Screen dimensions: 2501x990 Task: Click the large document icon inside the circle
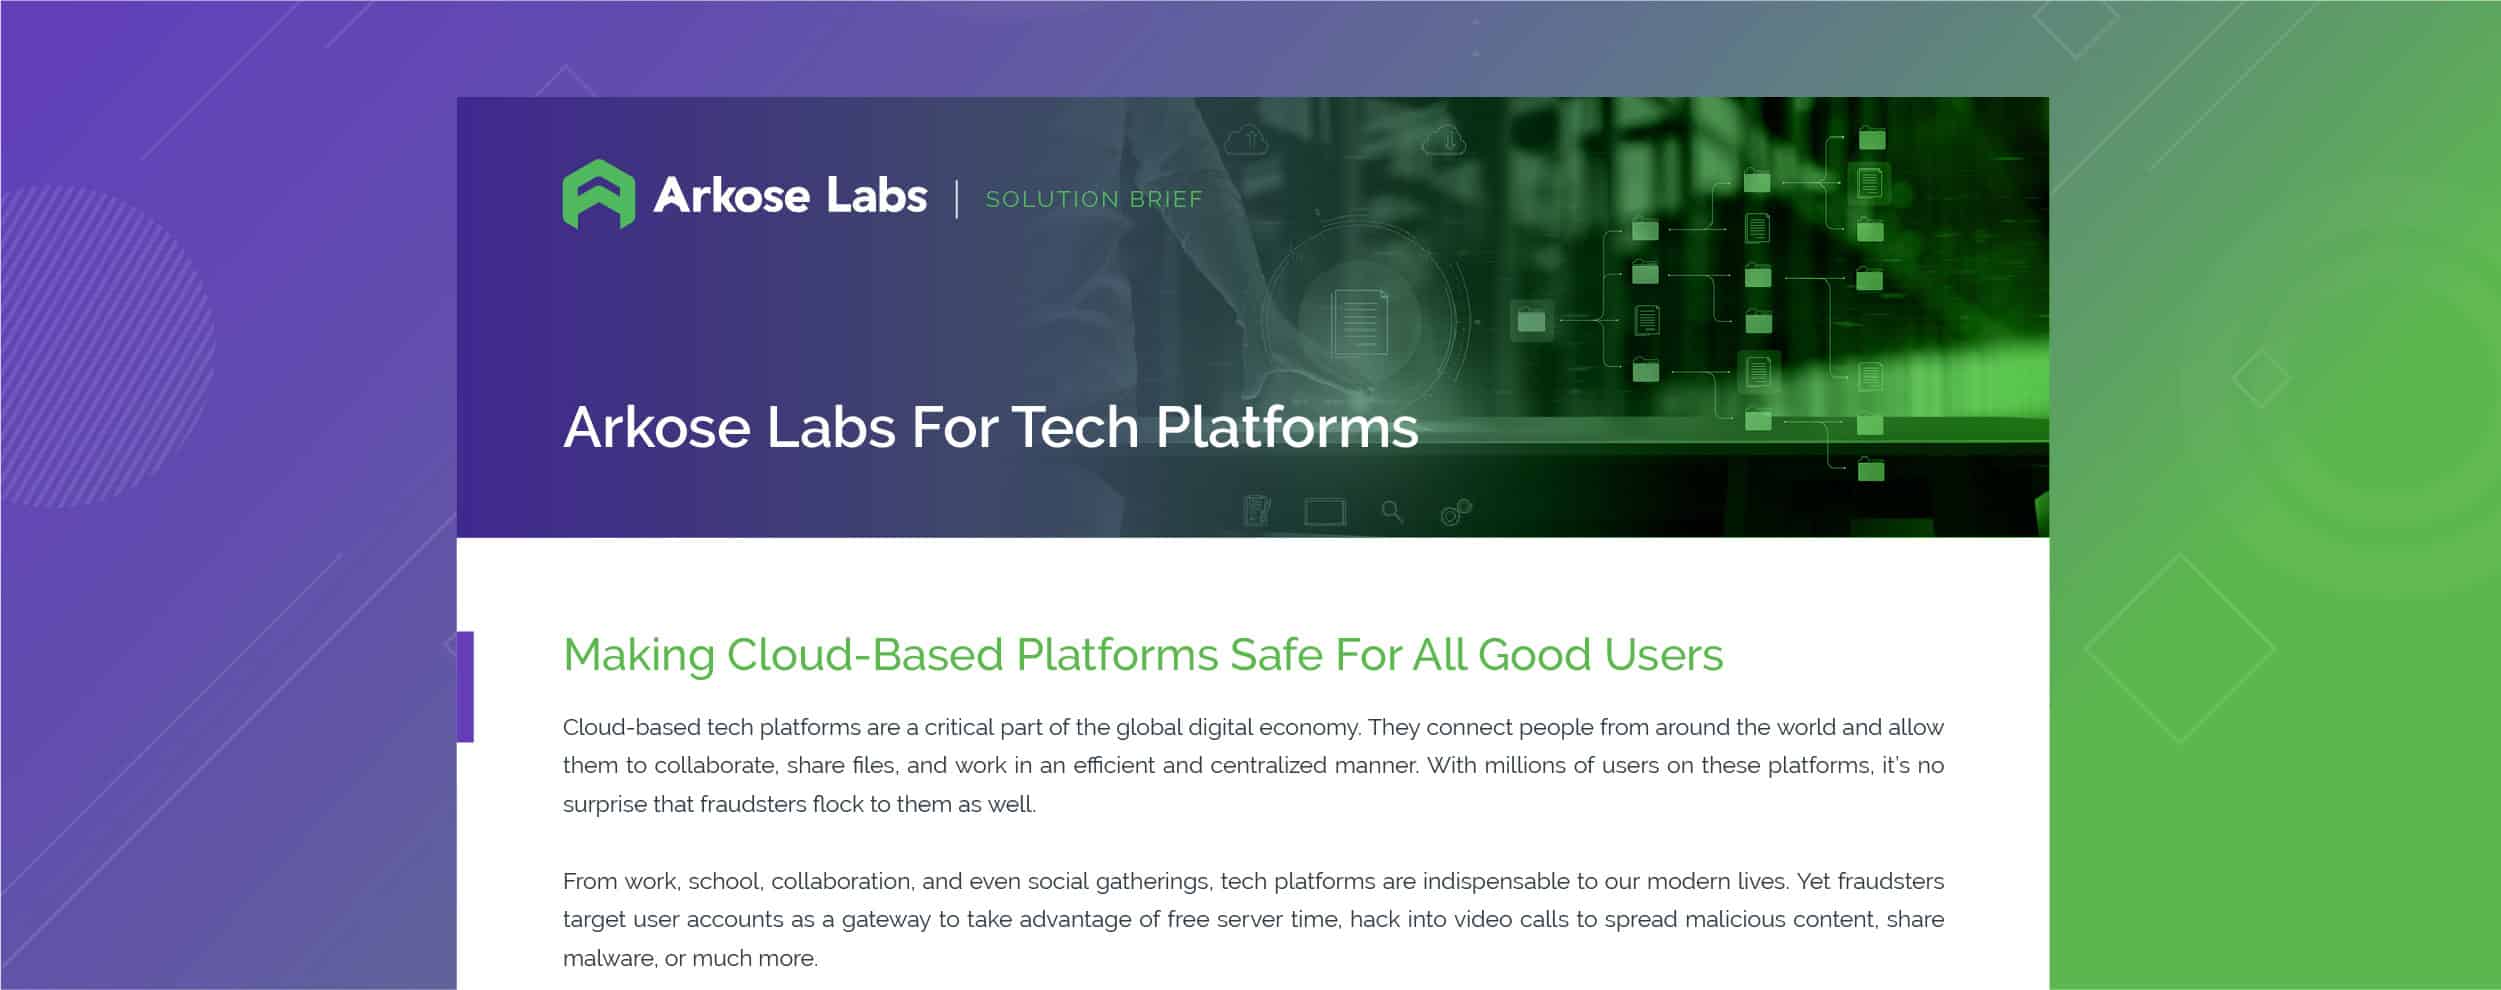pos(1360,321)
